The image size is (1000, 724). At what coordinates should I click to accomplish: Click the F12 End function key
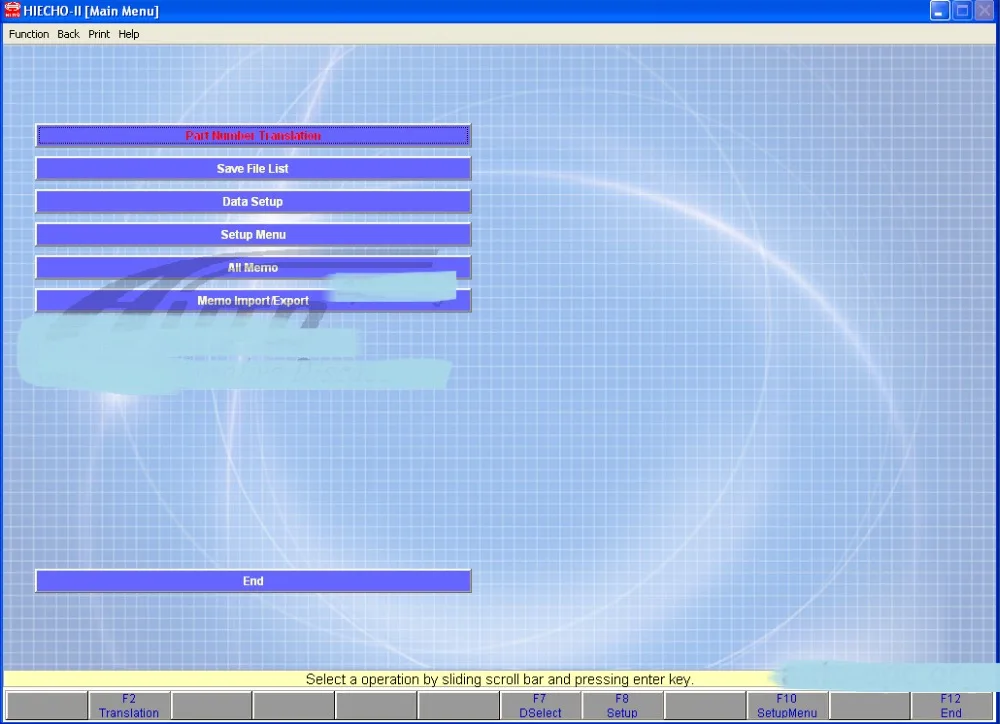coord(951,706)
